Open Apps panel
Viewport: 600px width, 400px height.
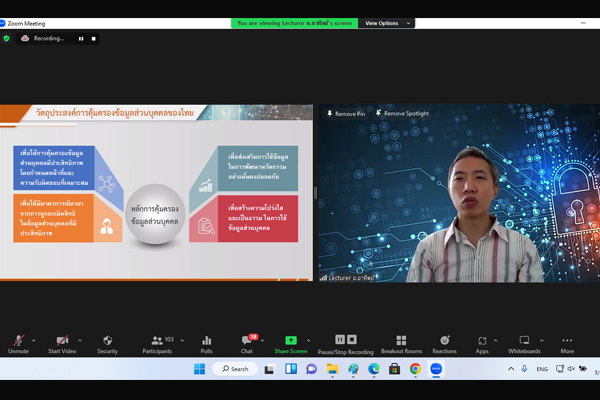(482, 344)
